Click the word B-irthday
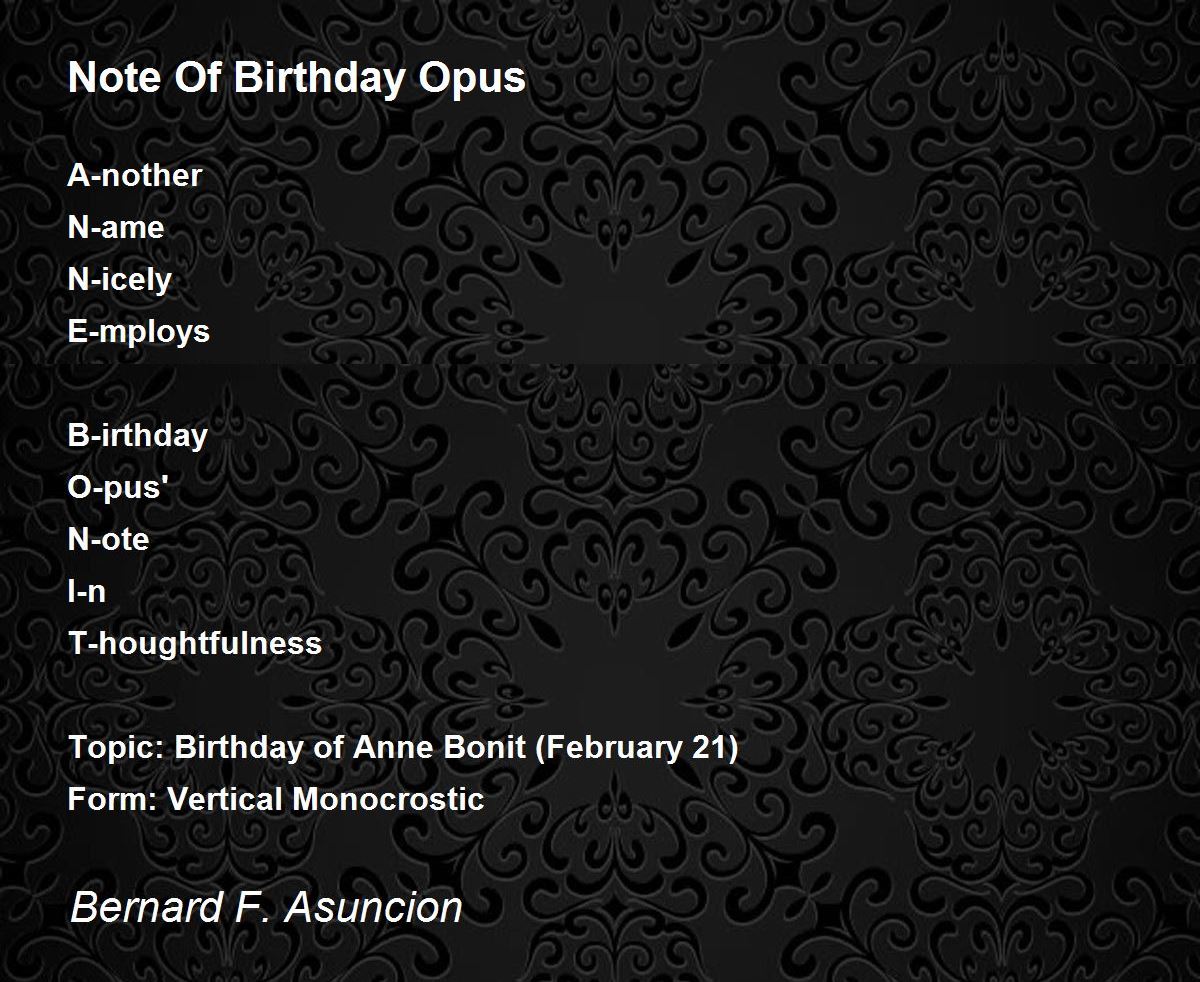 click(138, 436)
